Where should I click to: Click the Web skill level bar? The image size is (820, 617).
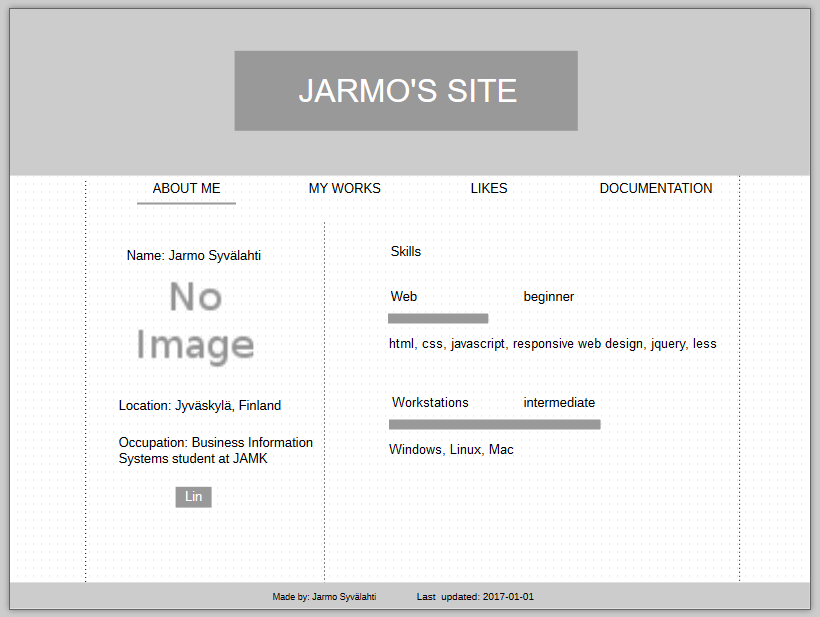(438, 318)
